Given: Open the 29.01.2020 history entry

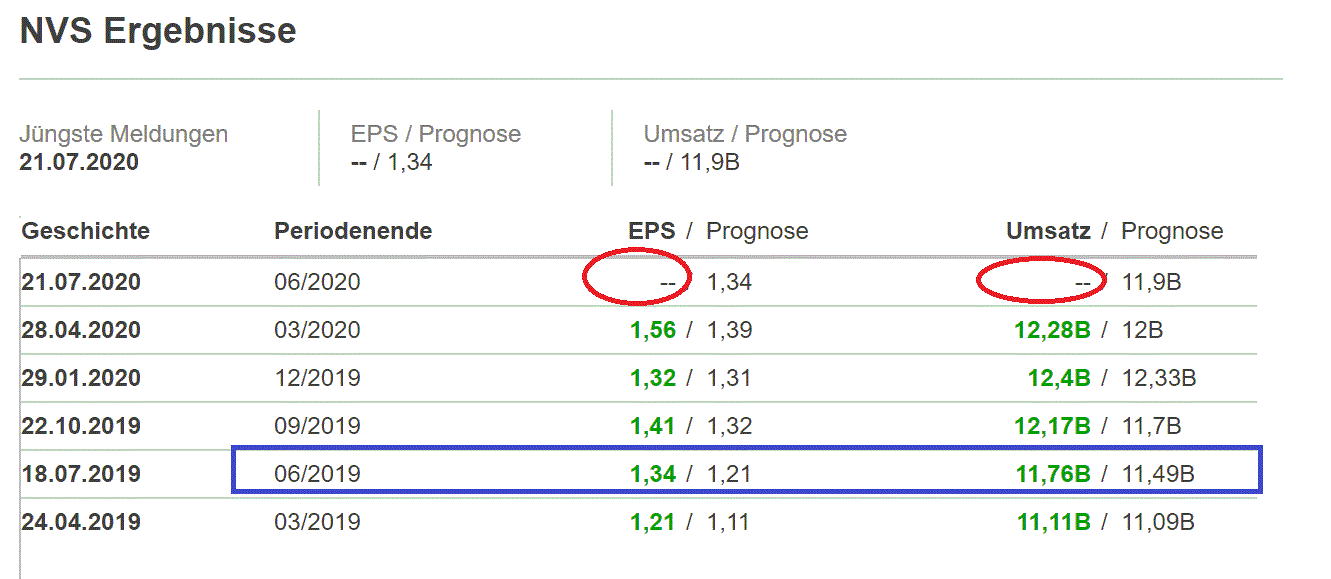Looking at the screenshot, I should (x=81, y=378).
